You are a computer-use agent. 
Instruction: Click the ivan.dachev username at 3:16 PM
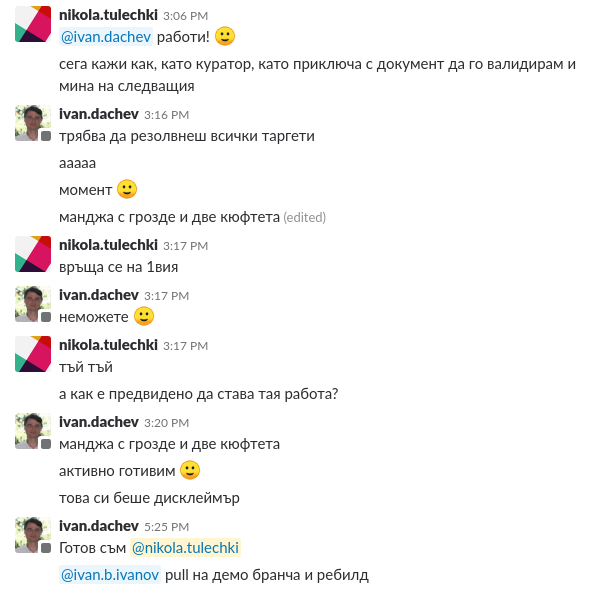coord(99,114)
